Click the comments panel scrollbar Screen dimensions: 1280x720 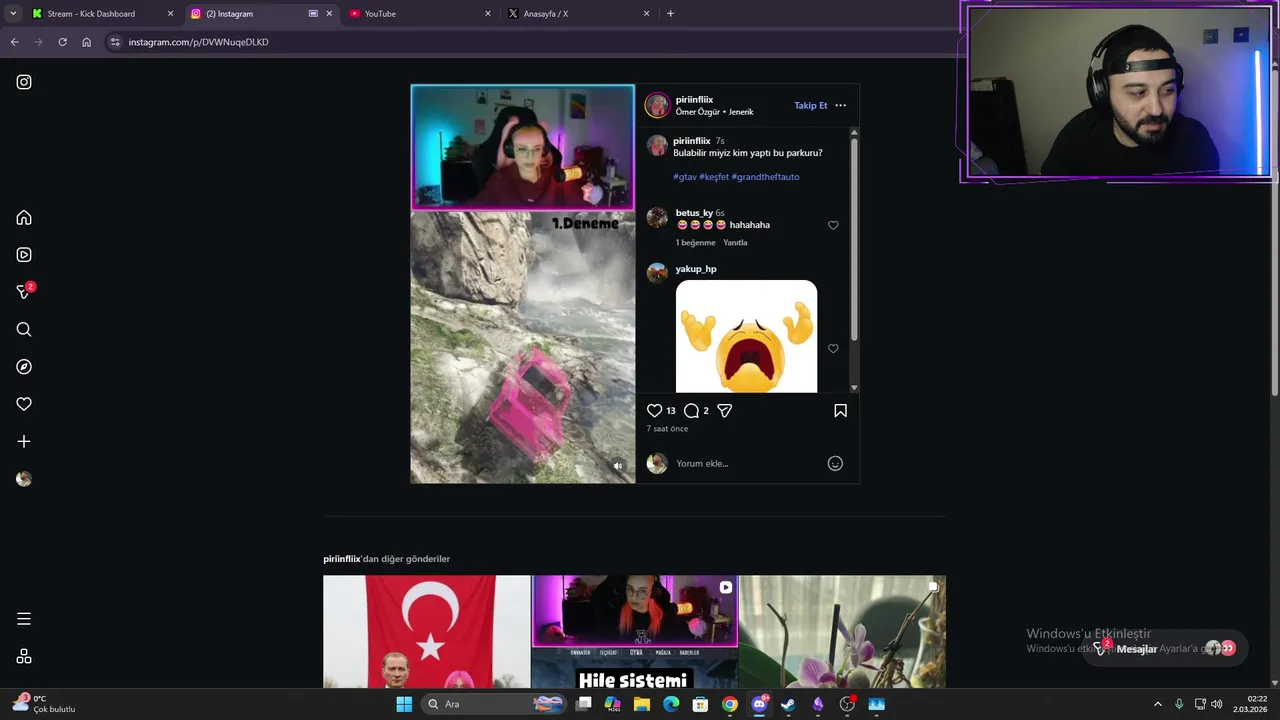point(854,240)
